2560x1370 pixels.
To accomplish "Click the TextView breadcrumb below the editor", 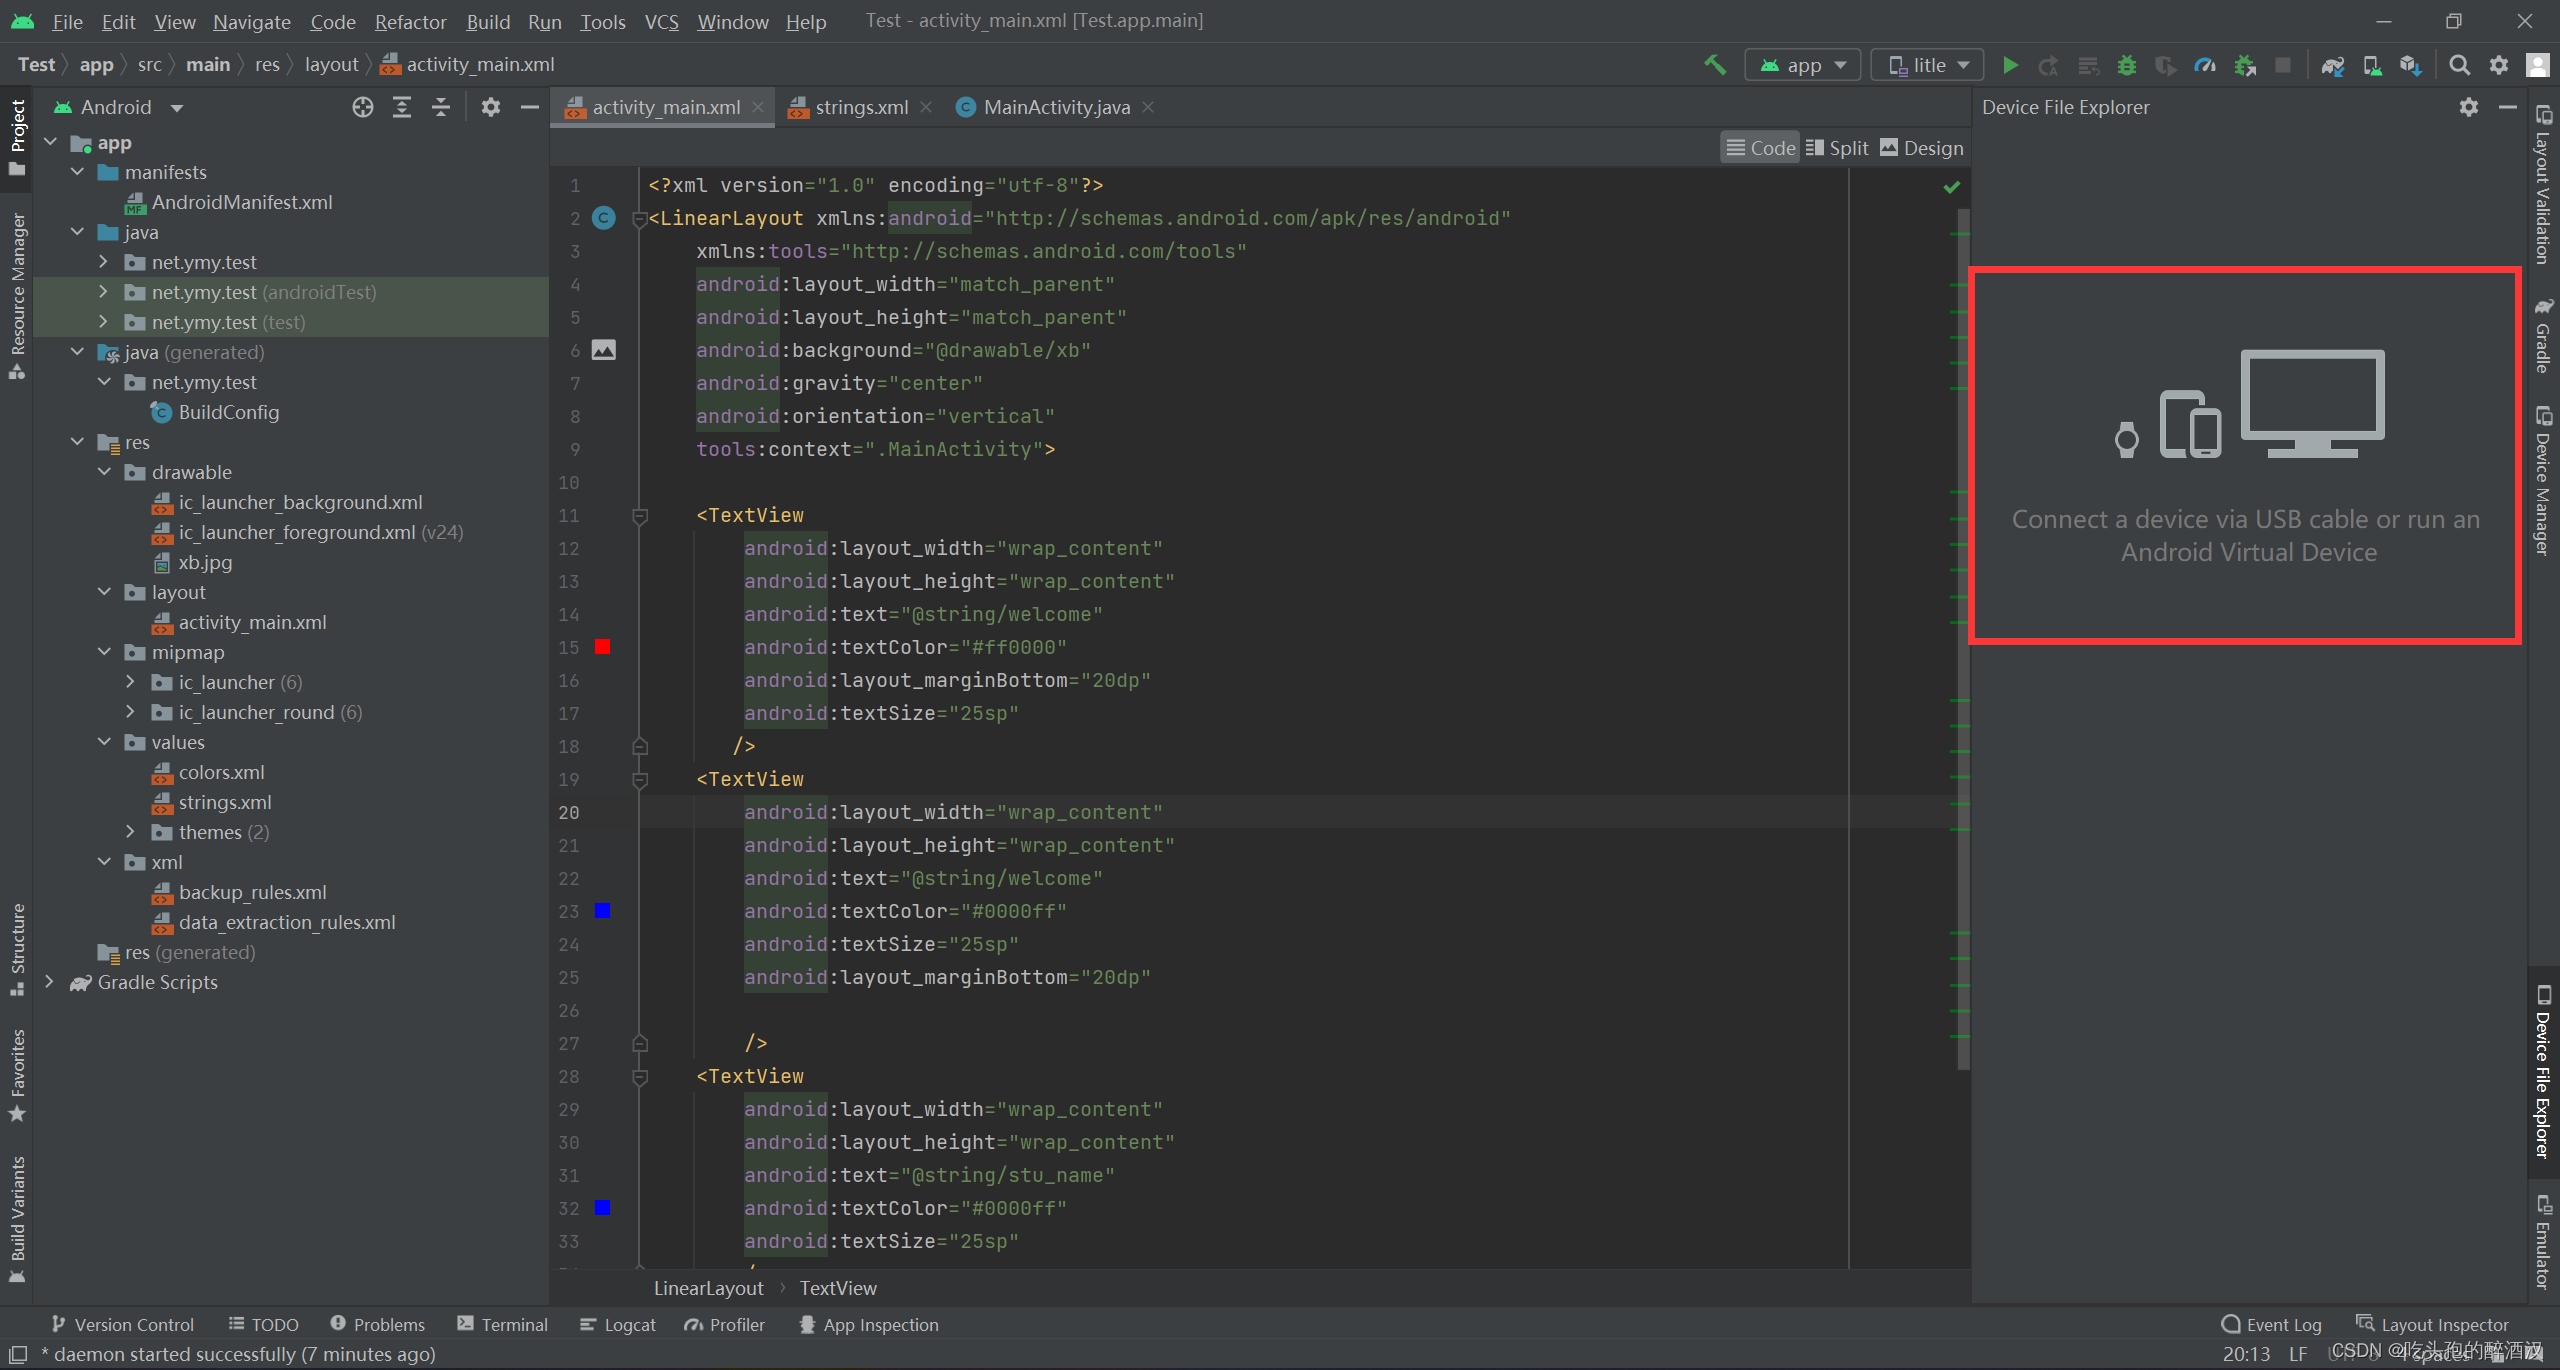I will click(x=838, y=1288).
